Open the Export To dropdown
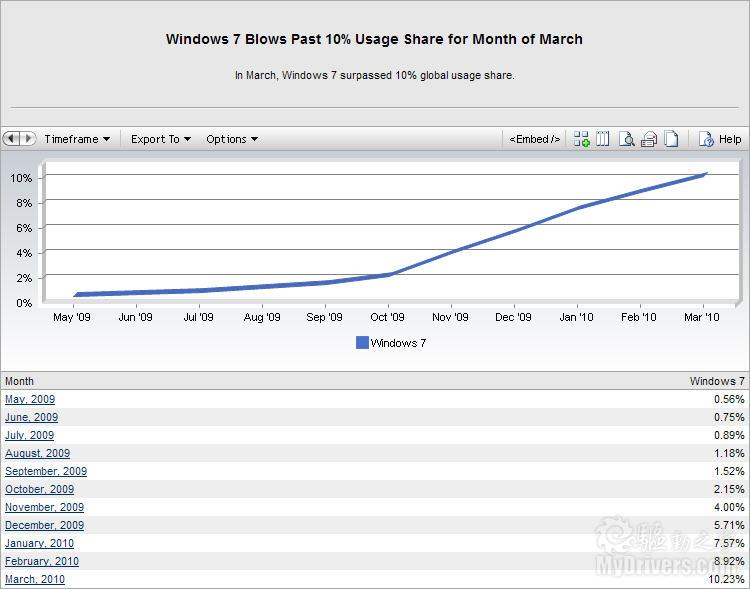 (161, 139)
